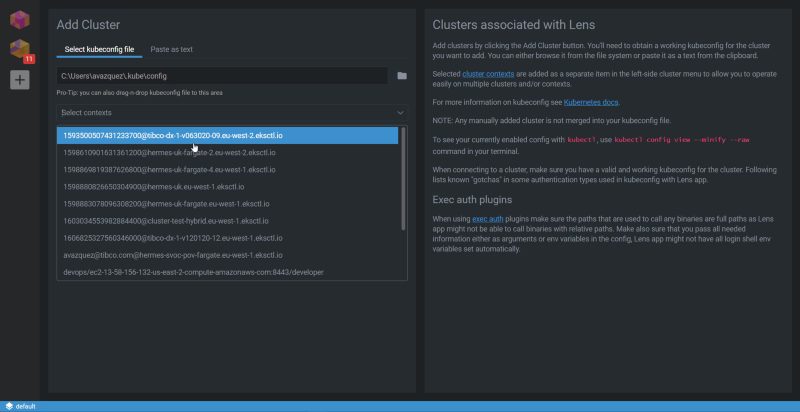This screenshot has width=800, height=412.
Task: Select context hermes-uk.eu-west-1.eksctl.io
Action: (x=227, y=187)
